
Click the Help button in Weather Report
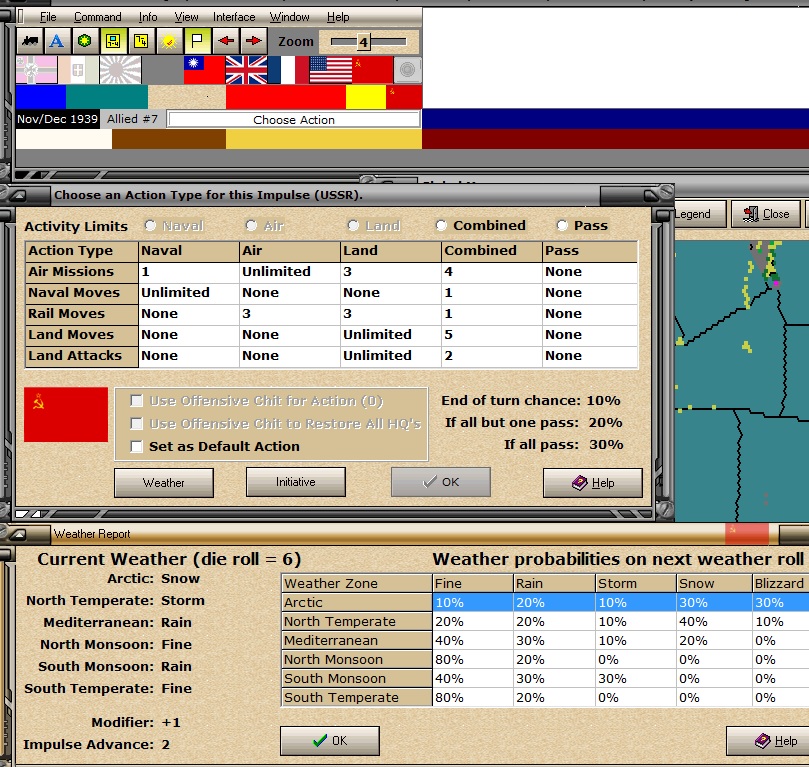tap(769, 741)
